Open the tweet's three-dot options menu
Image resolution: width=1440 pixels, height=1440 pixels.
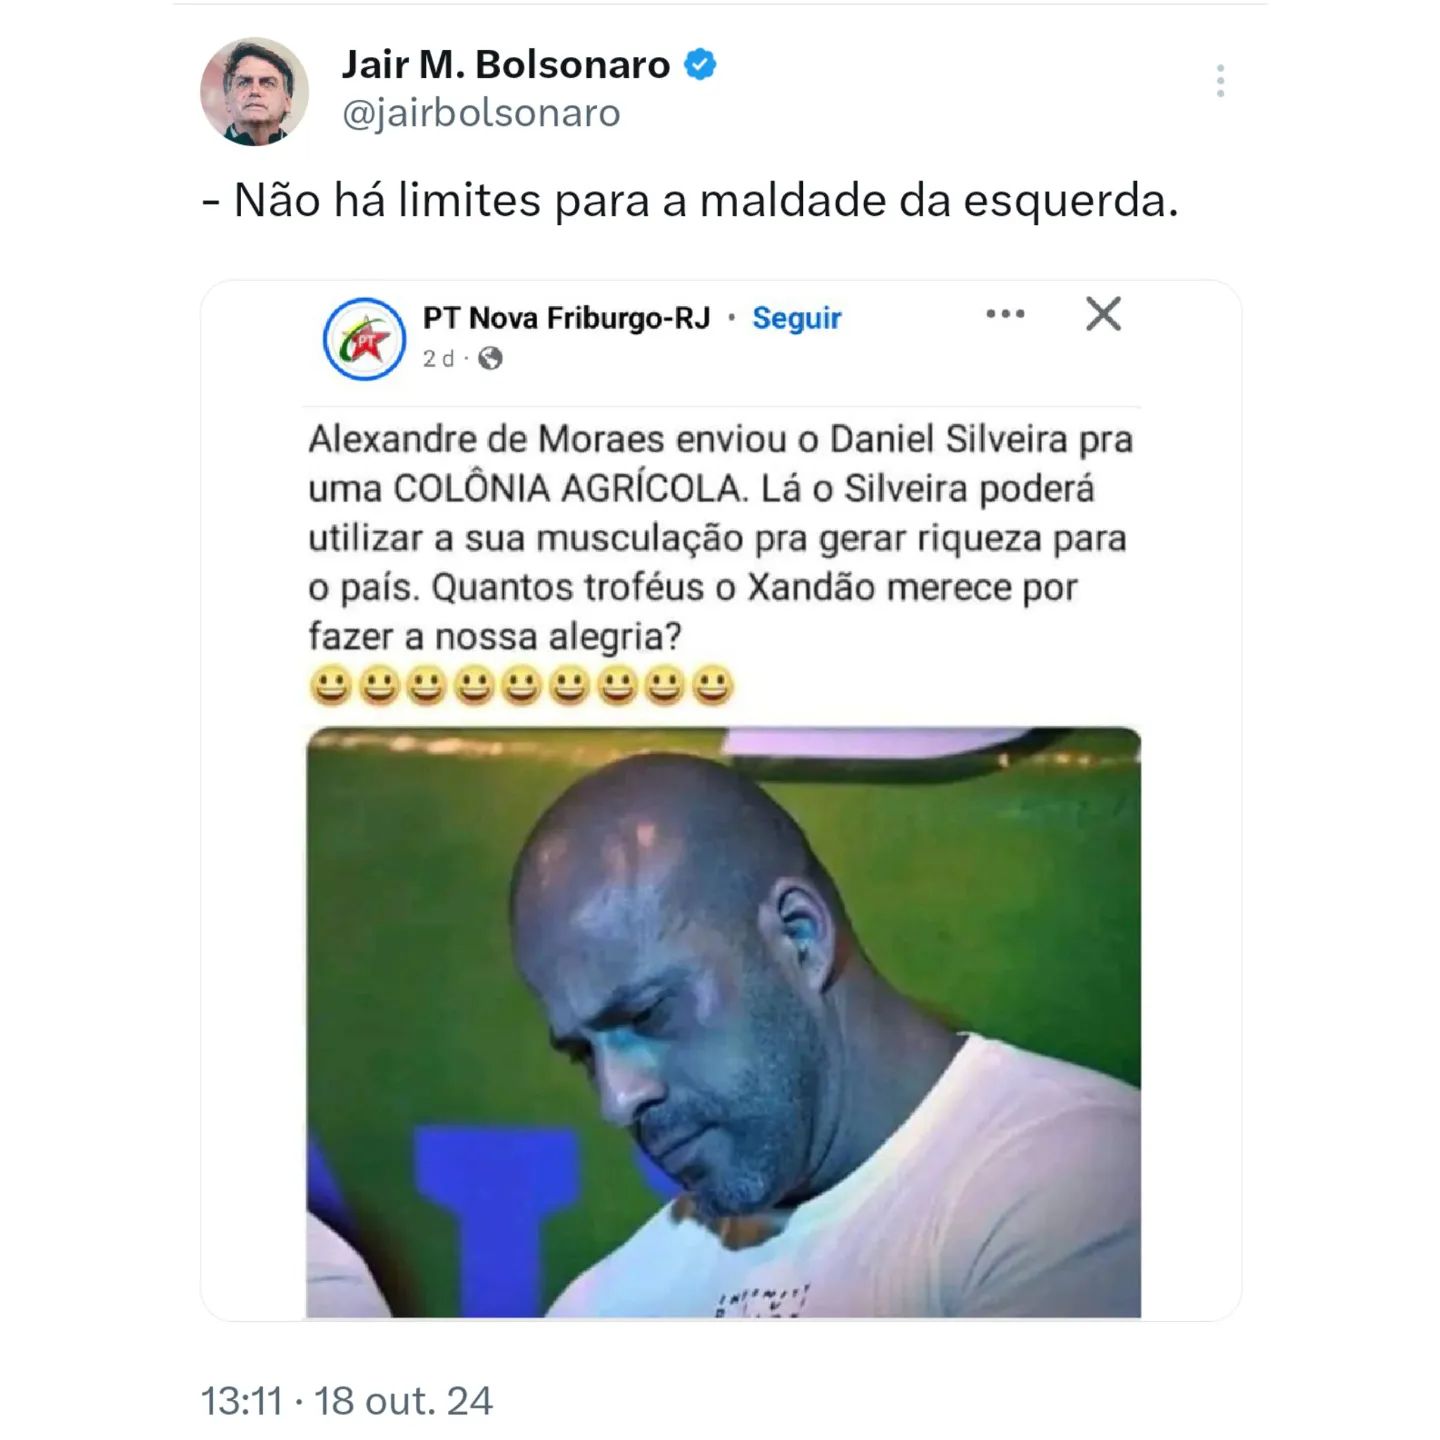[x=1220, y=81]
